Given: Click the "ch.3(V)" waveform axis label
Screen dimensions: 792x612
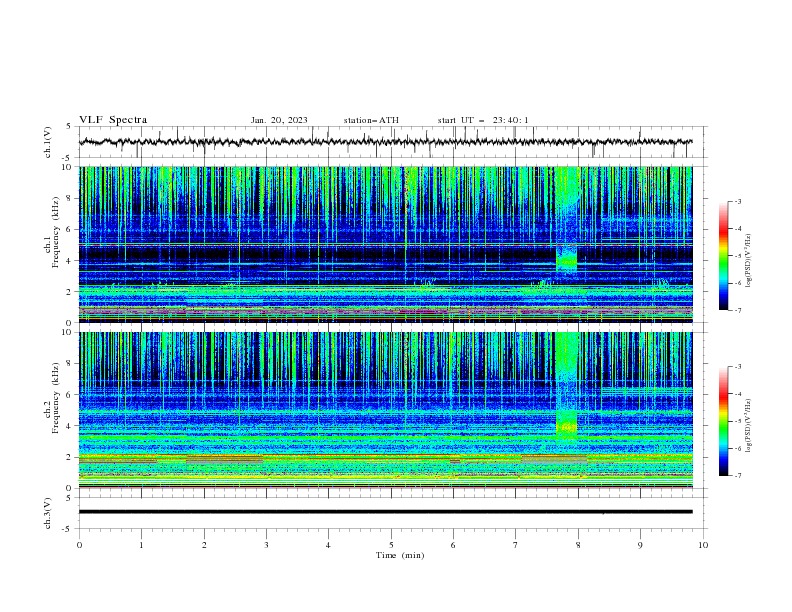Looking at the screenshot, I should click(x=48, y=513).
